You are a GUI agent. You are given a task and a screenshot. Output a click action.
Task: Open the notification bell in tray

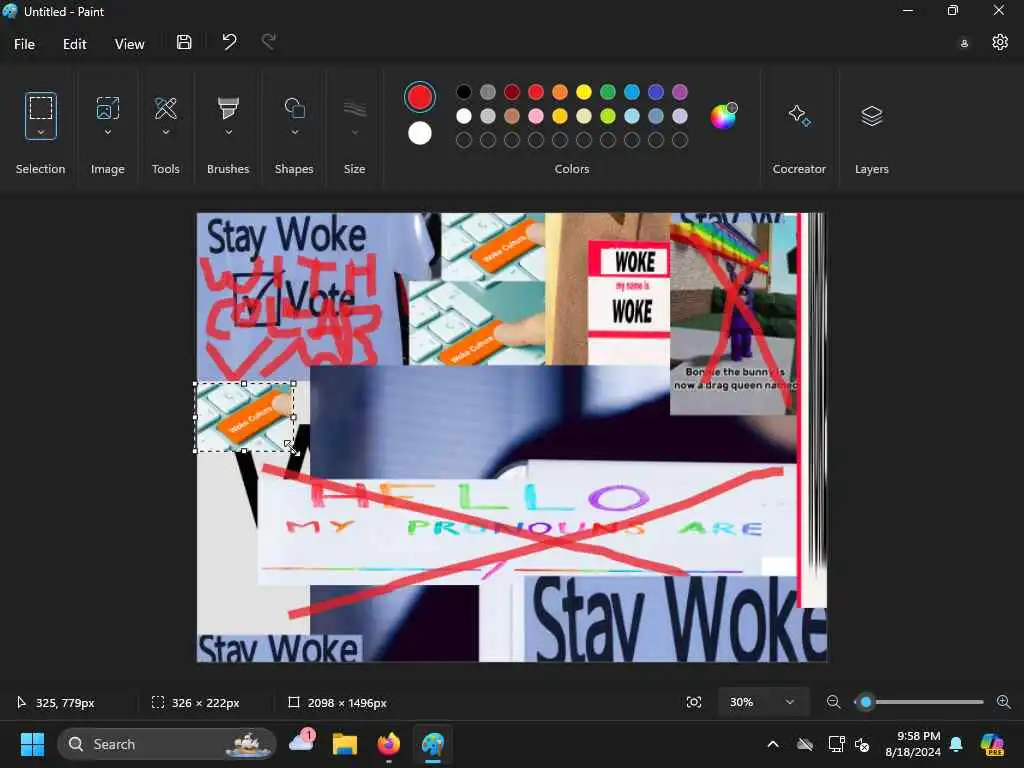(x=956, y=744)
